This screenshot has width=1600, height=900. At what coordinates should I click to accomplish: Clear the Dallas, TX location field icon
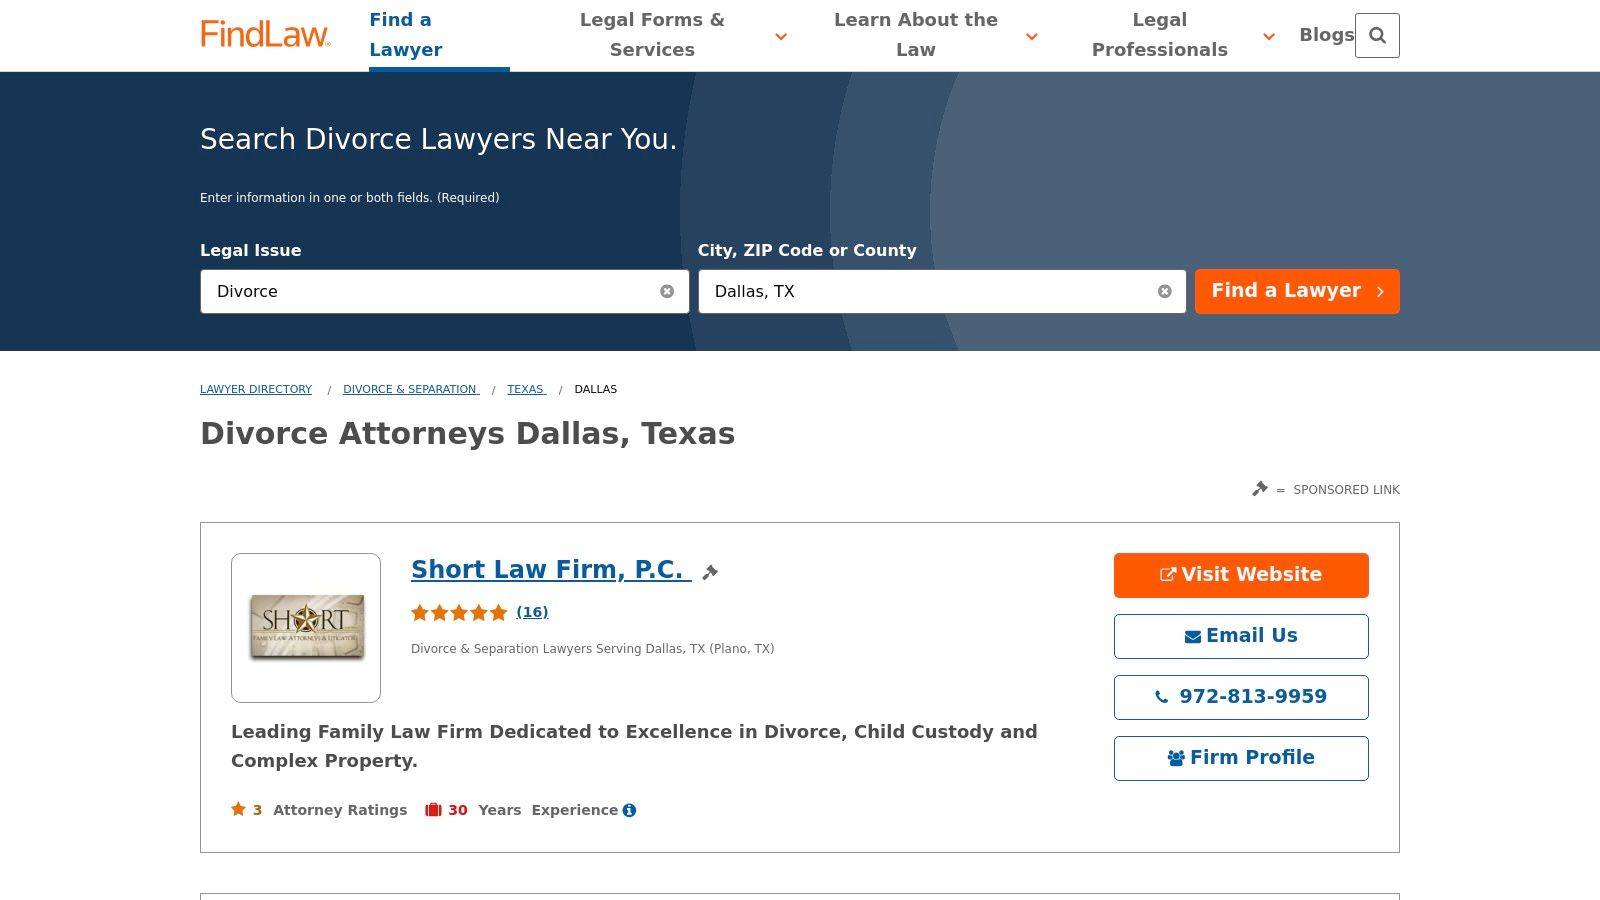click(1164, 291)
